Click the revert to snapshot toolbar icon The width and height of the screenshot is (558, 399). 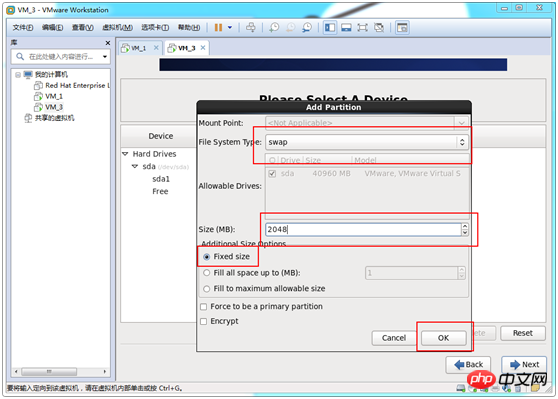[291, 27]
